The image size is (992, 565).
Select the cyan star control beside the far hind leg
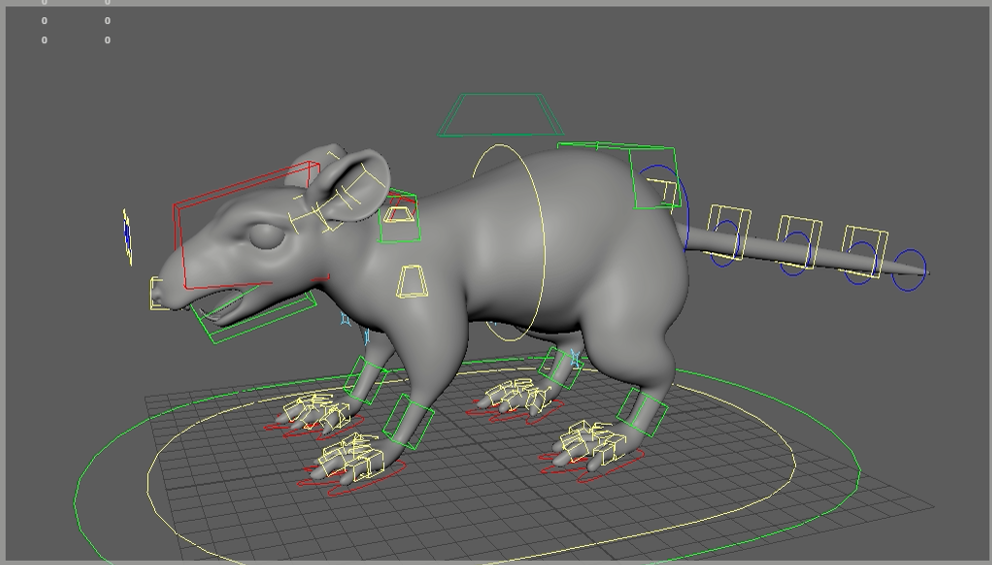click(x=575, y=359)
